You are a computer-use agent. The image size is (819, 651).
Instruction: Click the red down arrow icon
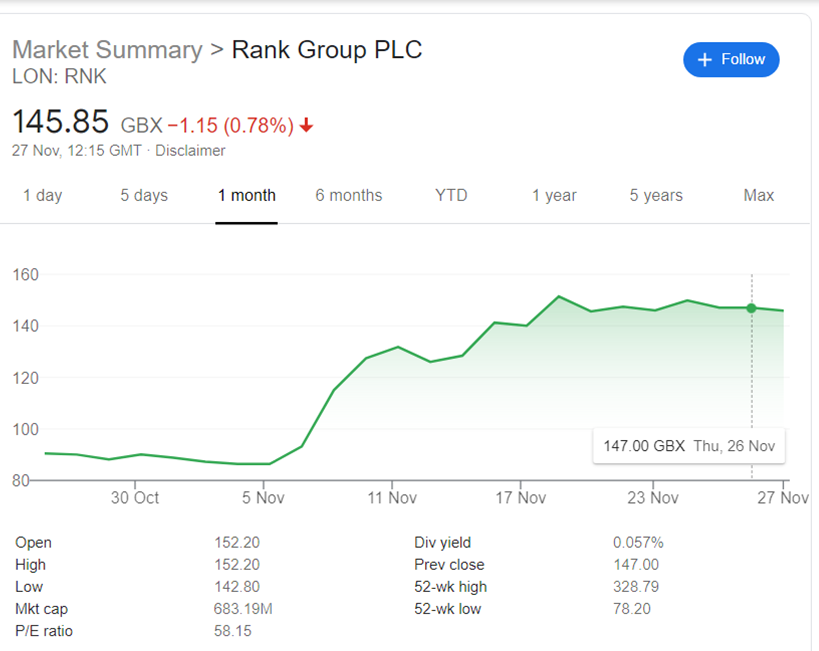(x=307, y=125)
